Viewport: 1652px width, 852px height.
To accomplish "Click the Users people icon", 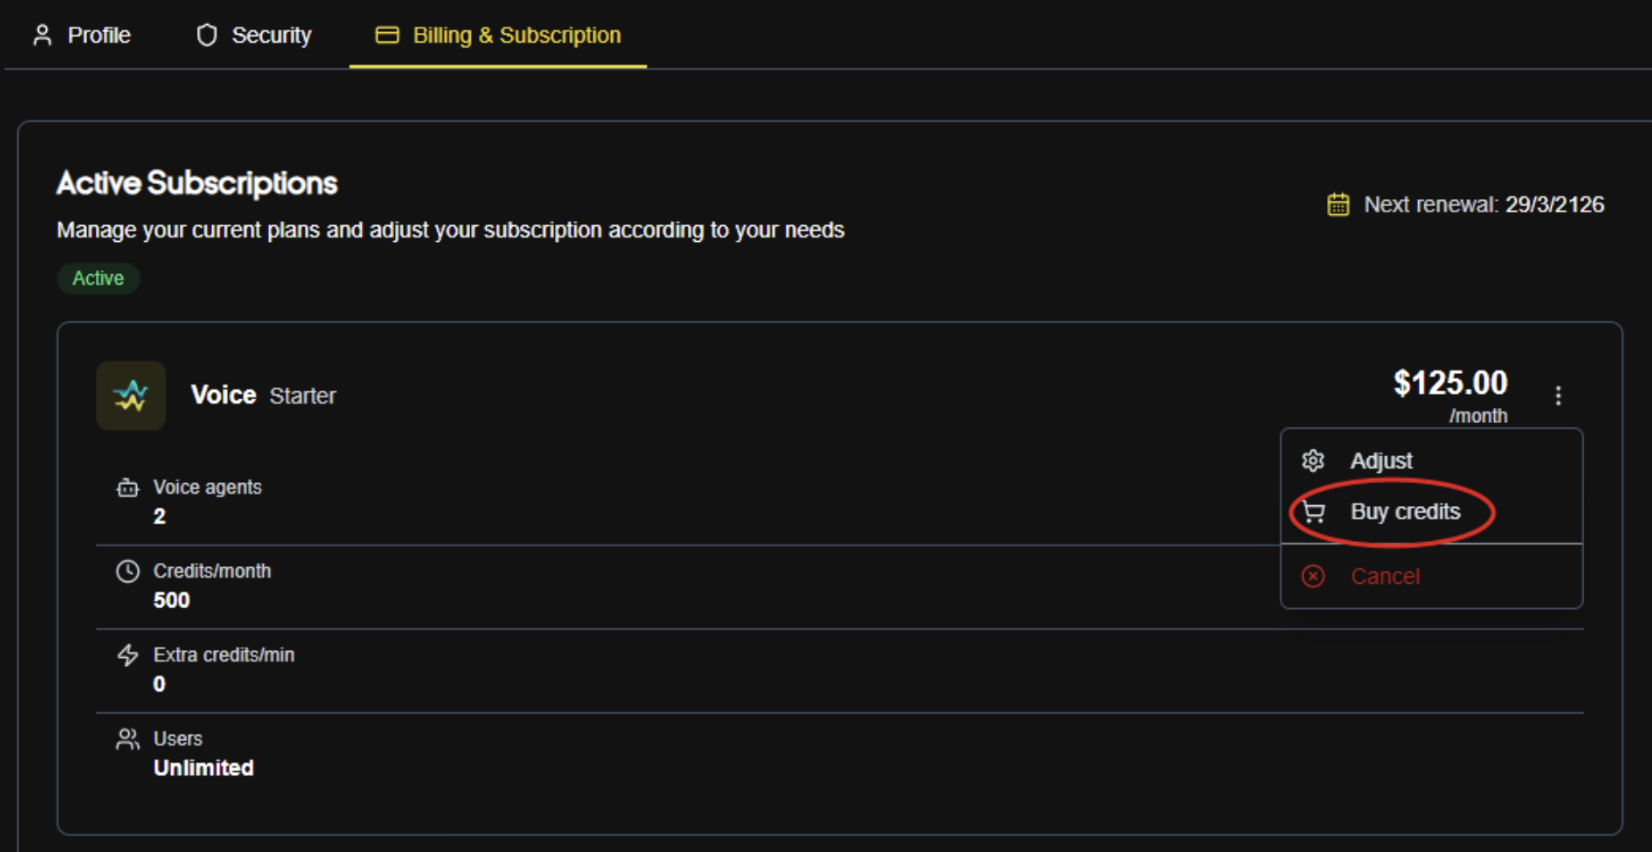I will 127,739.
